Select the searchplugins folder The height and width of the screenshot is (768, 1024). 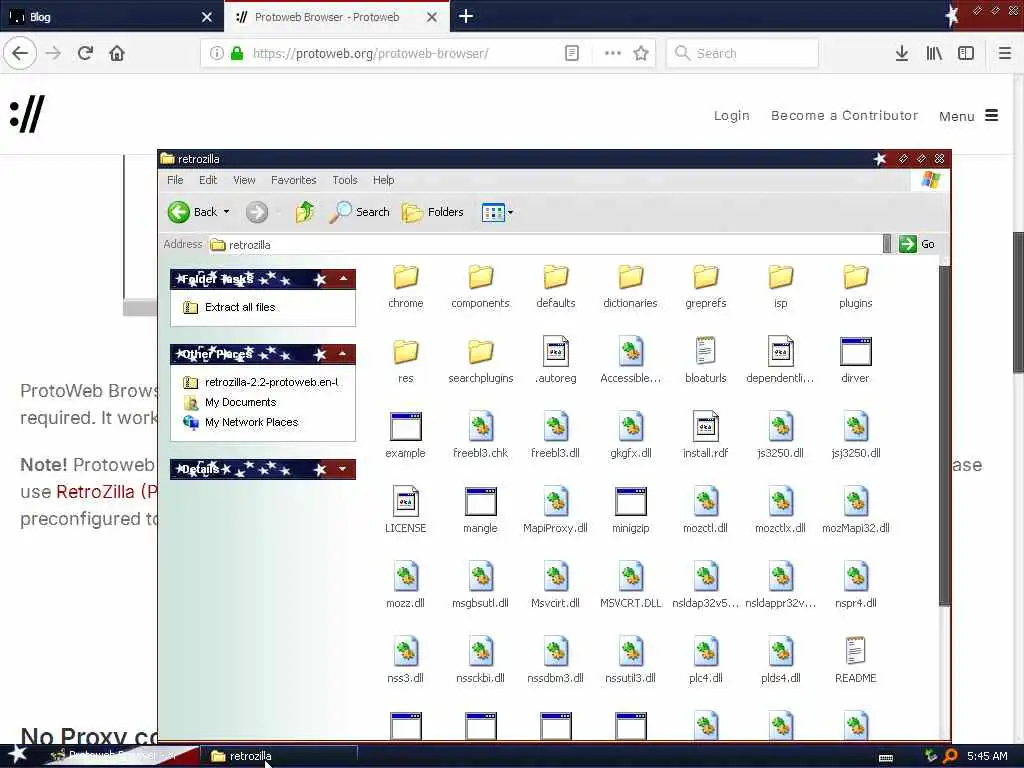click(481, 359)
